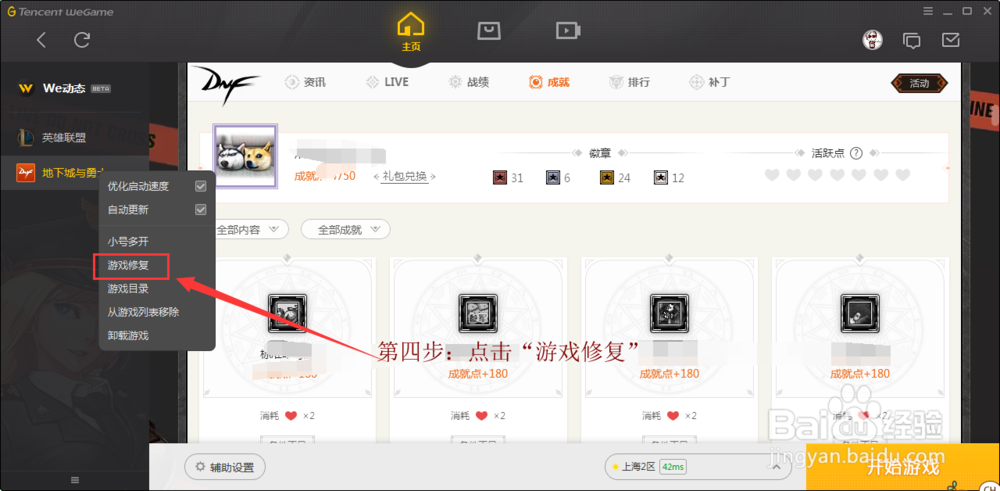Viewport: 1000px width, 491px height.
Task: Open the 主页 home icon
Action: [x=411, y=32]
